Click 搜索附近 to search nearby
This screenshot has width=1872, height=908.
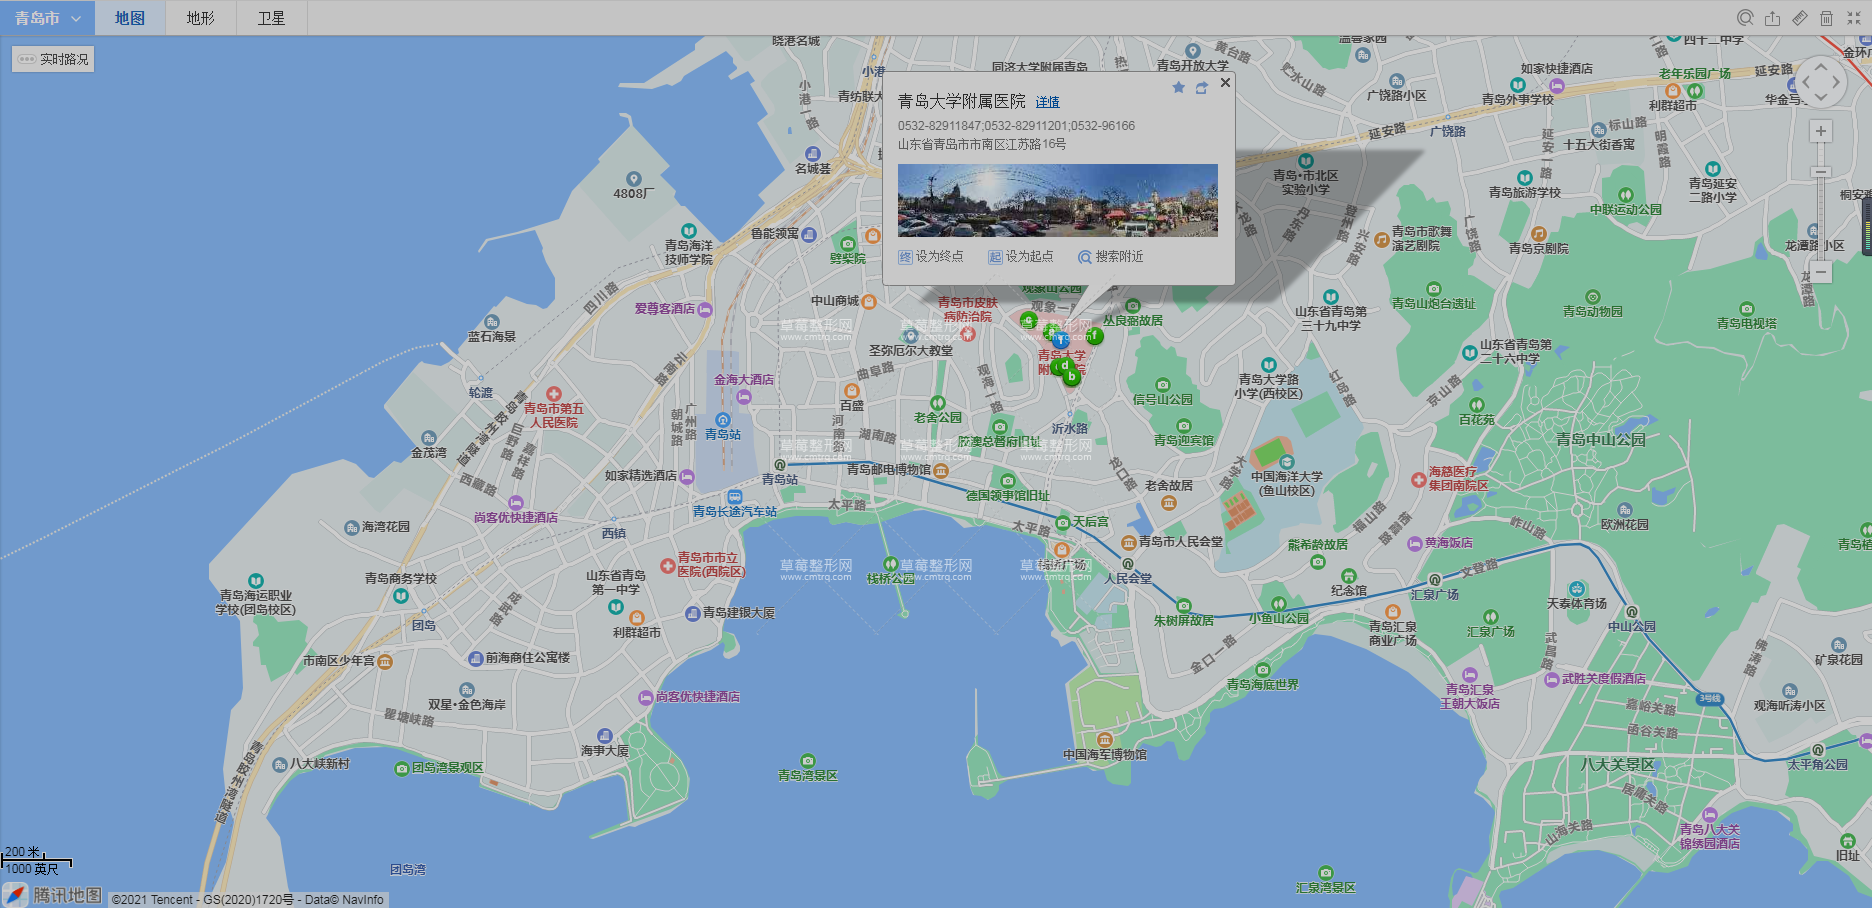tap(1110, 257)
